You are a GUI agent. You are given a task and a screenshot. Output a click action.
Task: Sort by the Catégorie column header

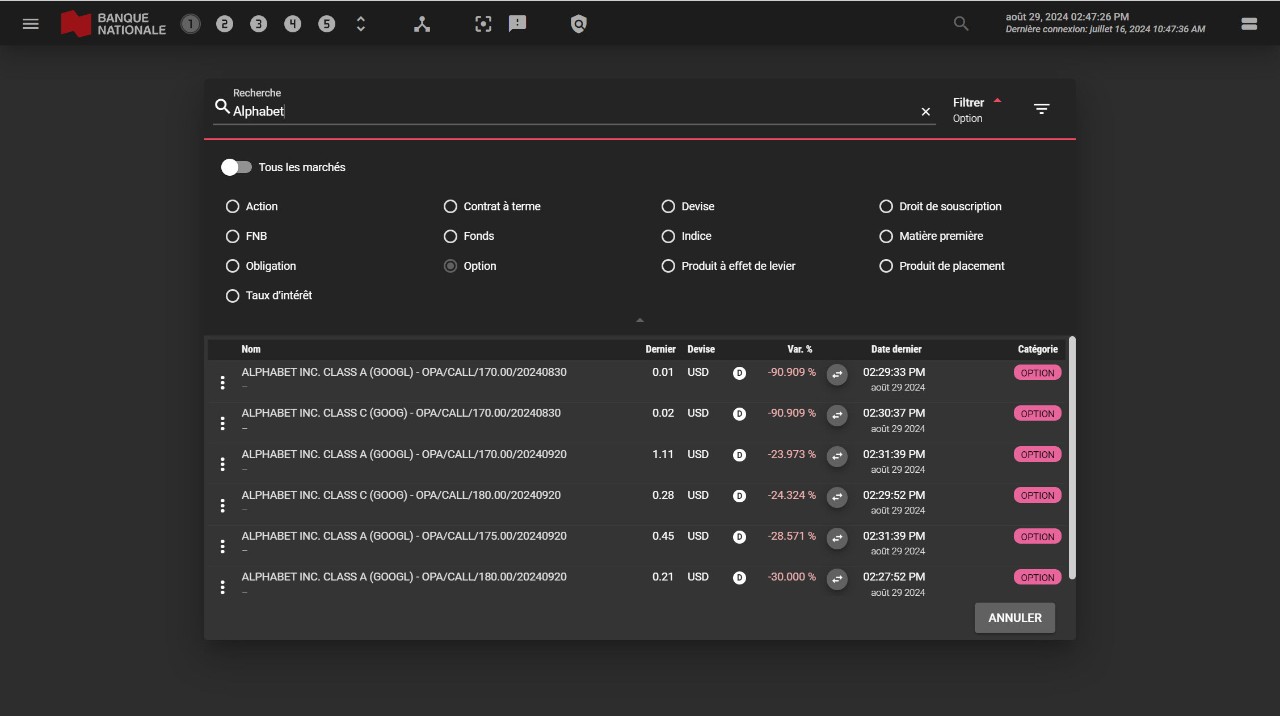point(1037,349)
